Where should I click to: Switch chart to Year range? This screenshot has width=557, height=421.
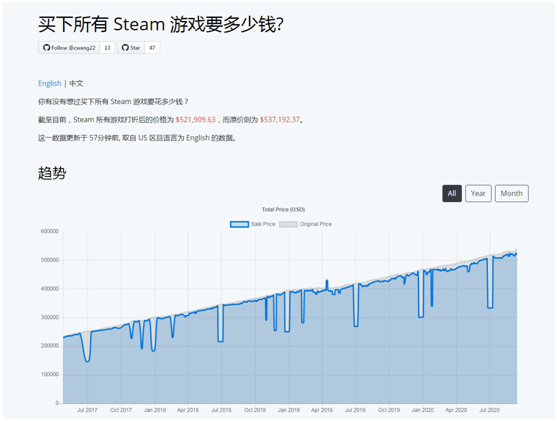click(478, 193)
